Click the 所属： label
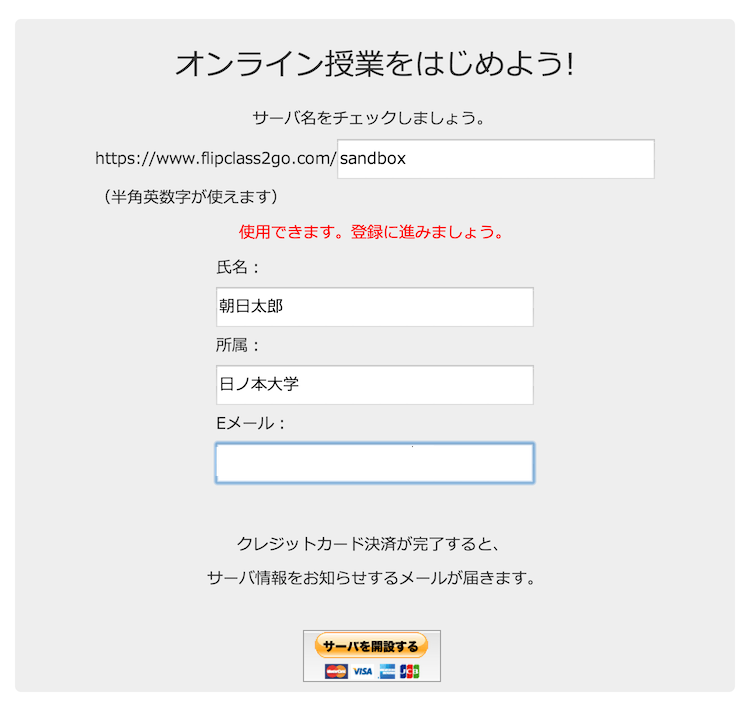This screenshot has width=750, height=711. 237,345
